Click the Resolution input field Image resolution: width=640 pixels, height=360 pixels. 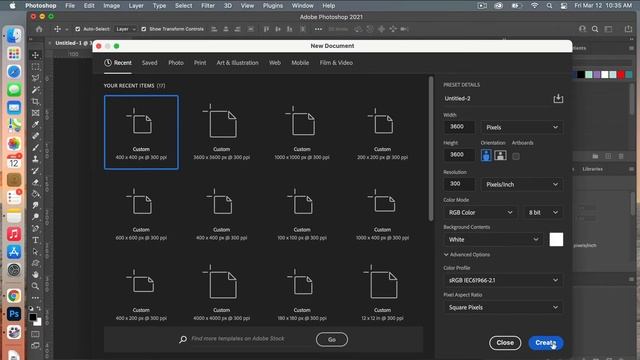pyautogui.click(x=459, y=184)
